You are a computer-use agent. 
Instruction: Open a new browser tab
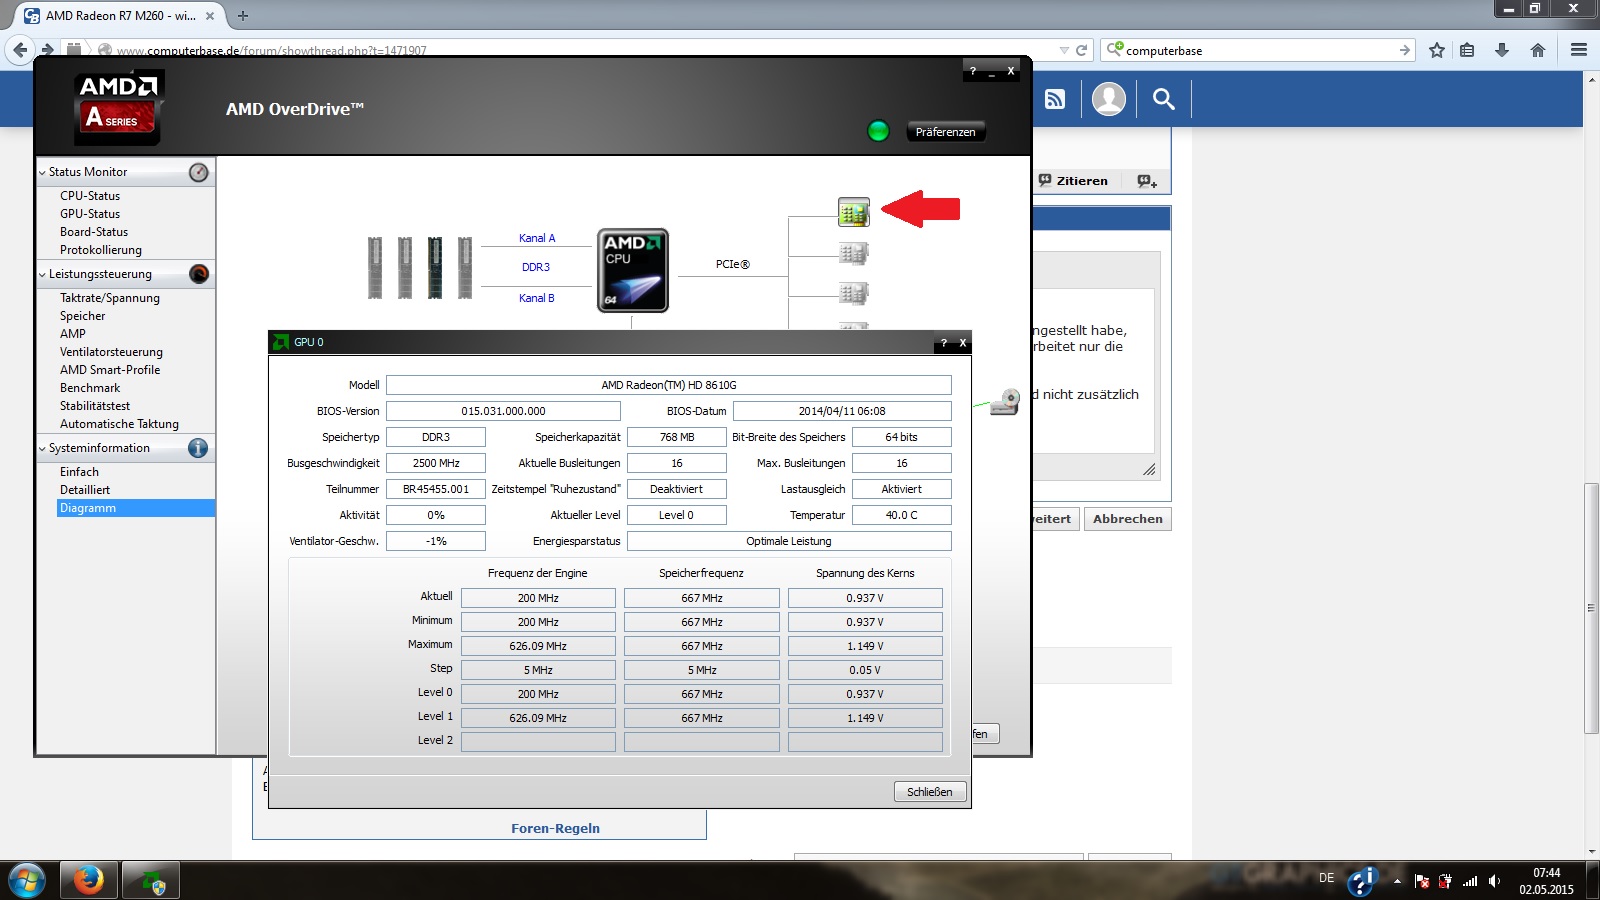pos(242,15)
